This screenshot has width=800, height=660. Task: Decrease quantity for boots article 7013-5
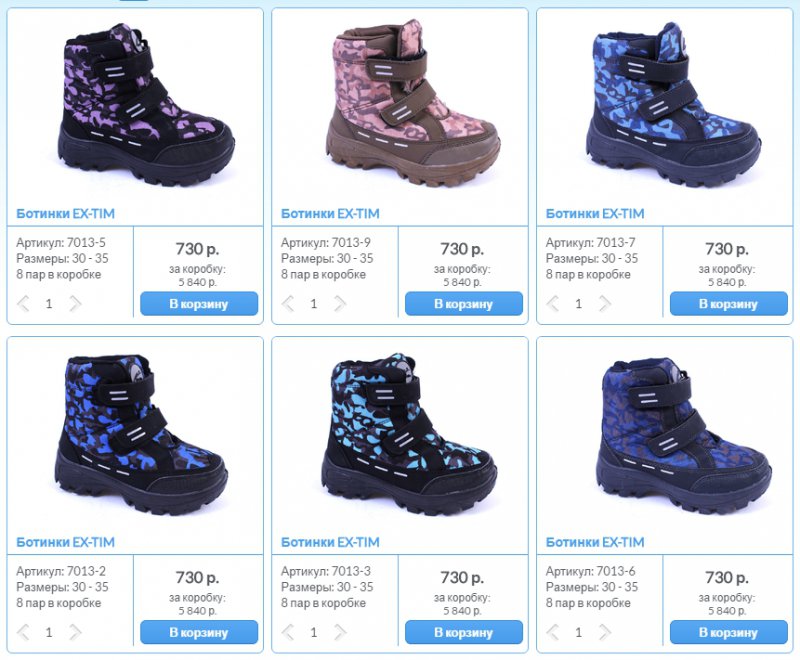click(x=23, y=303)
